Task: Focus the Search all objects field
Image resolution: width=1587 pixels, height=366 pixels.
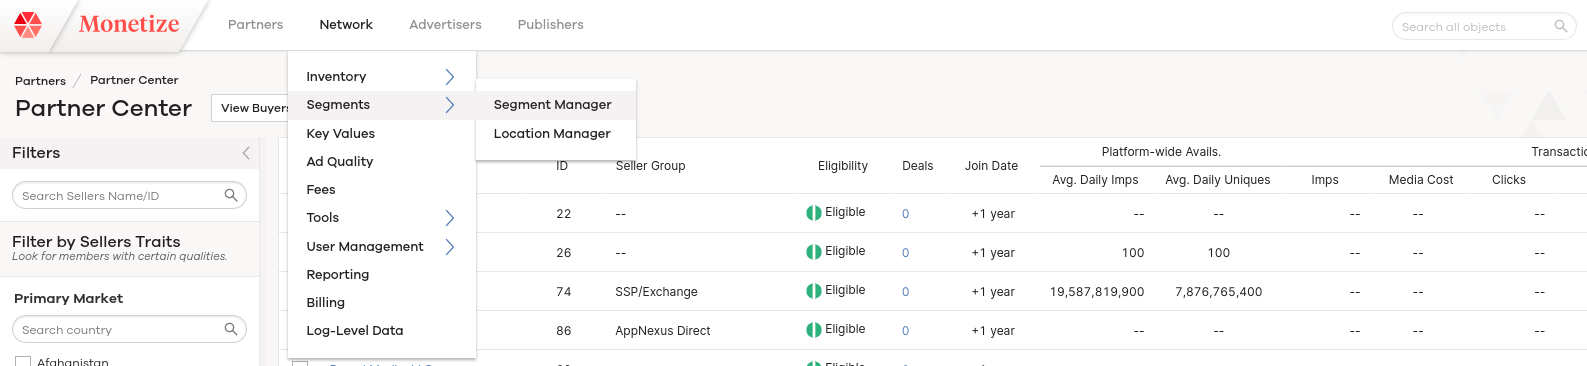Action: (x=1483, y=27)
